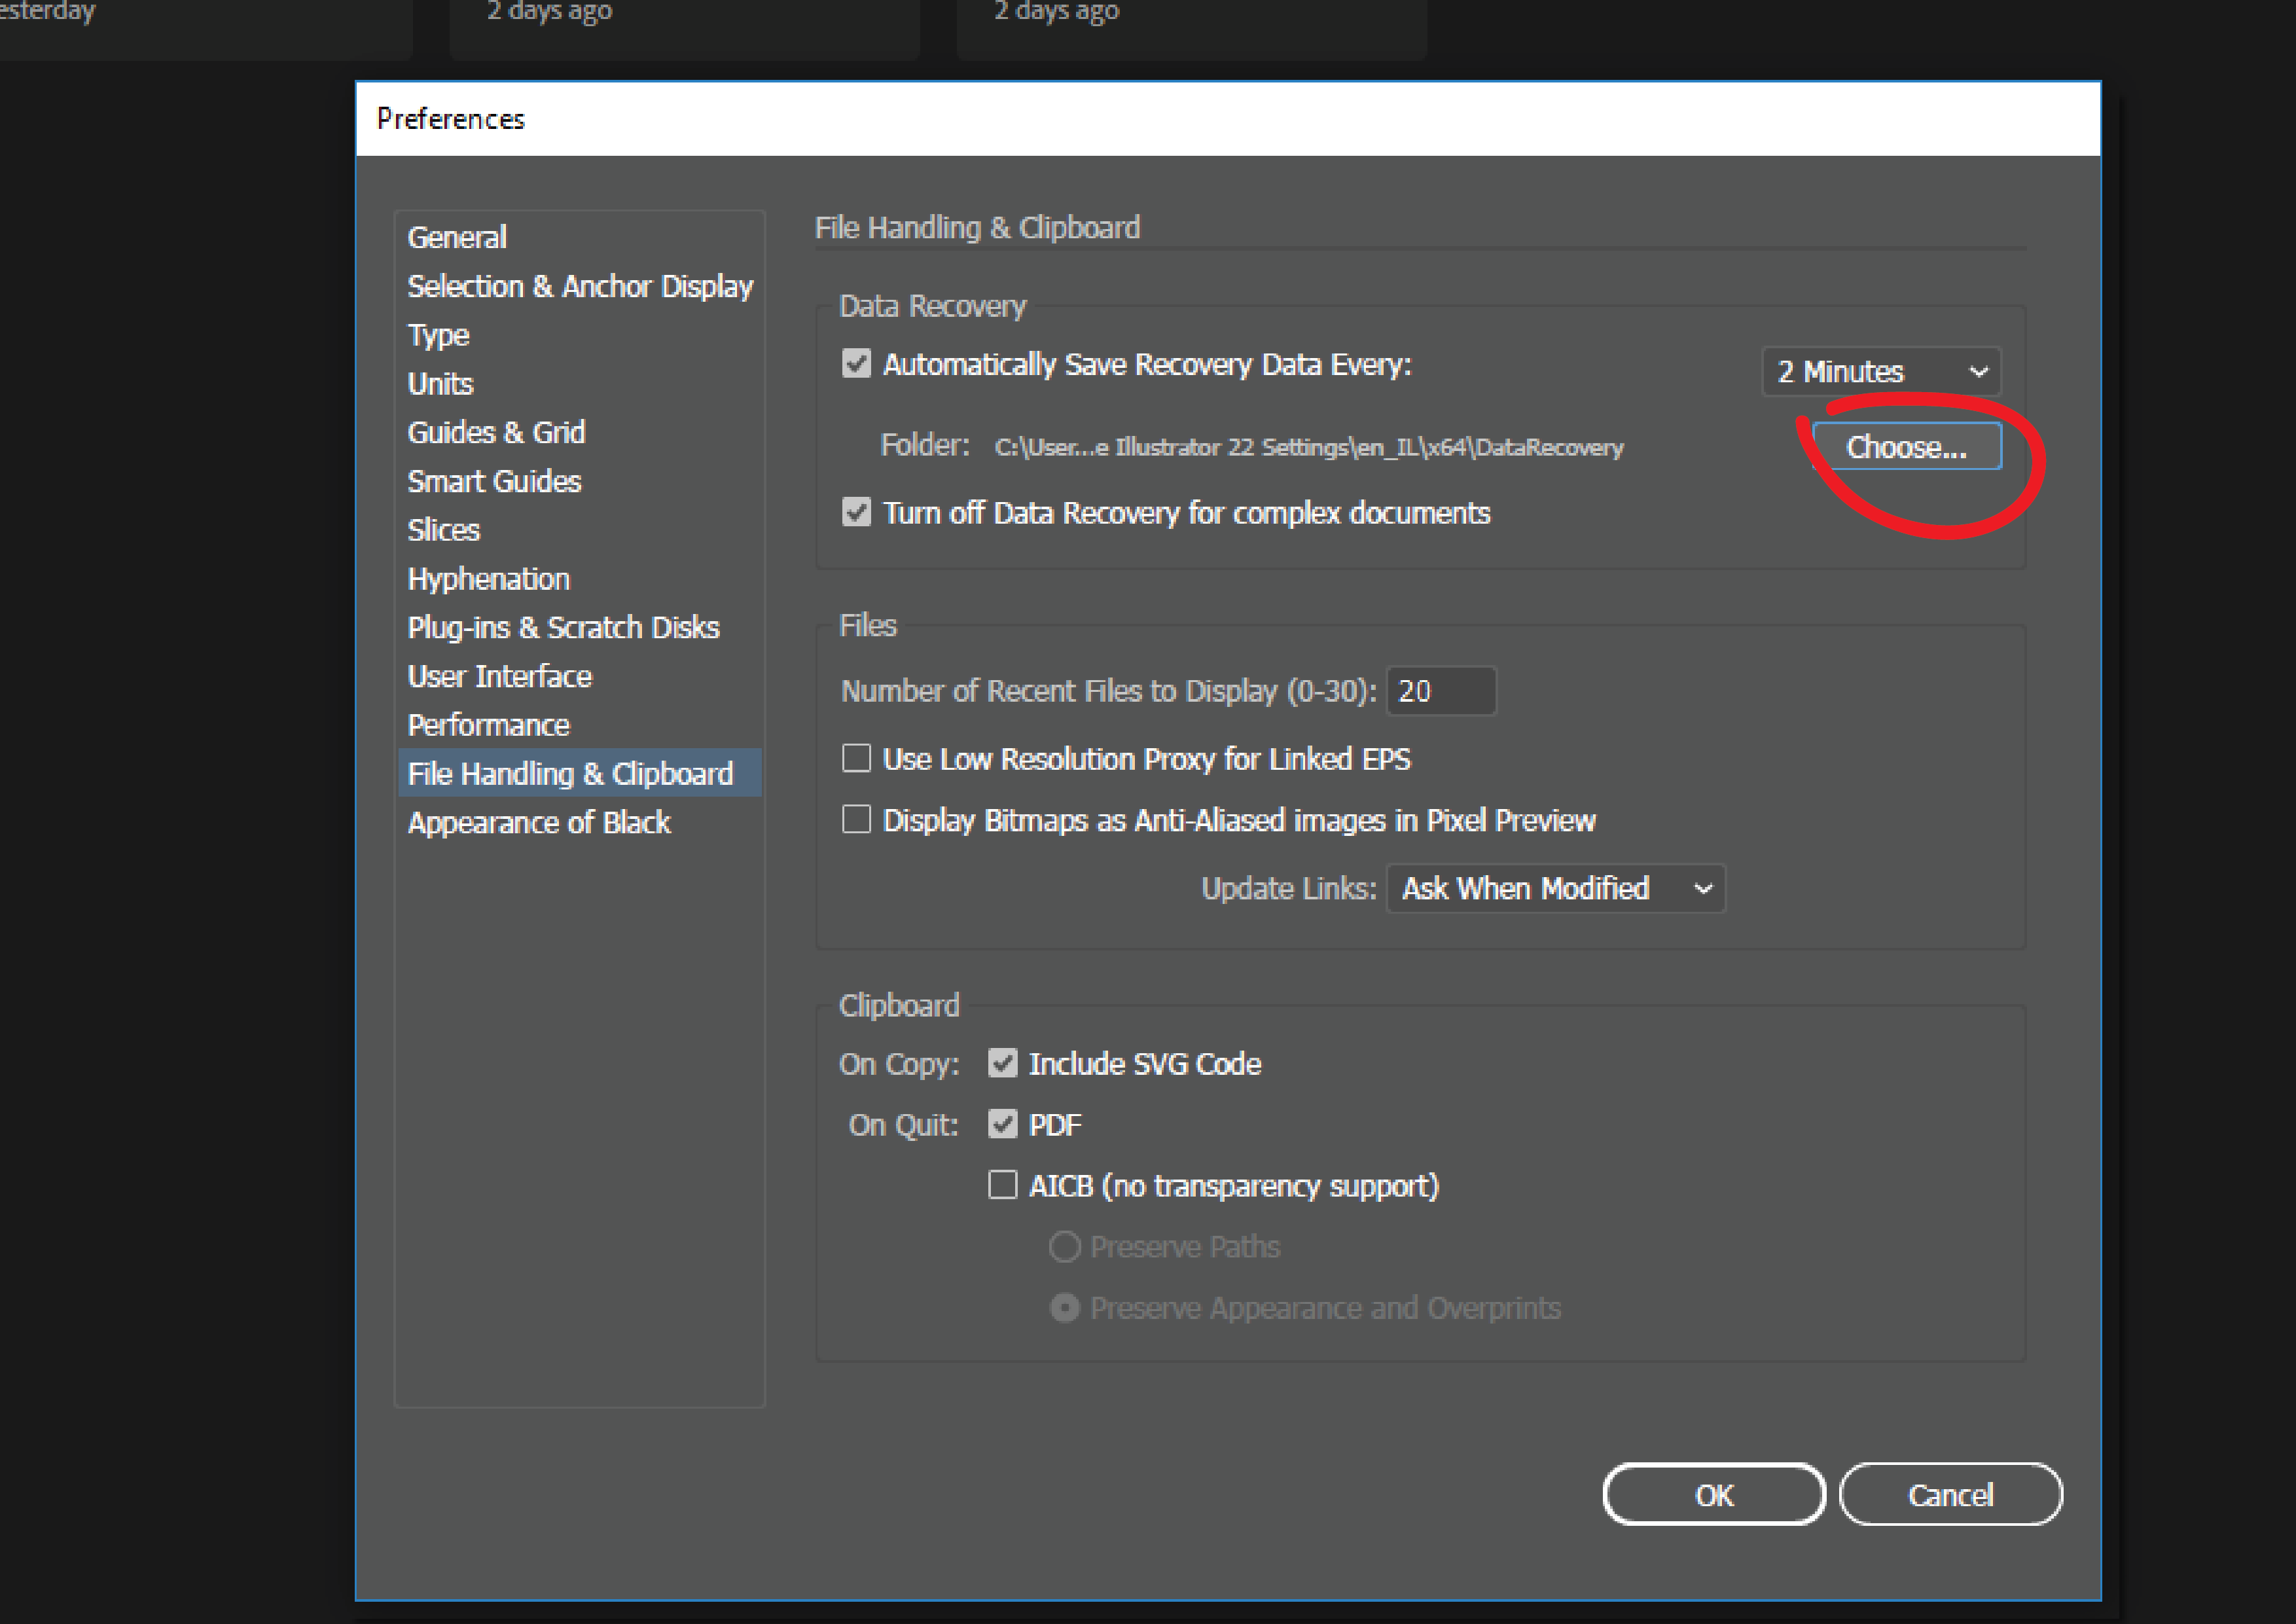Enable Display Bitmaps as Anti-Aliased images
The height and width of the screenshot is (1624, 2296).
point(856,819)
